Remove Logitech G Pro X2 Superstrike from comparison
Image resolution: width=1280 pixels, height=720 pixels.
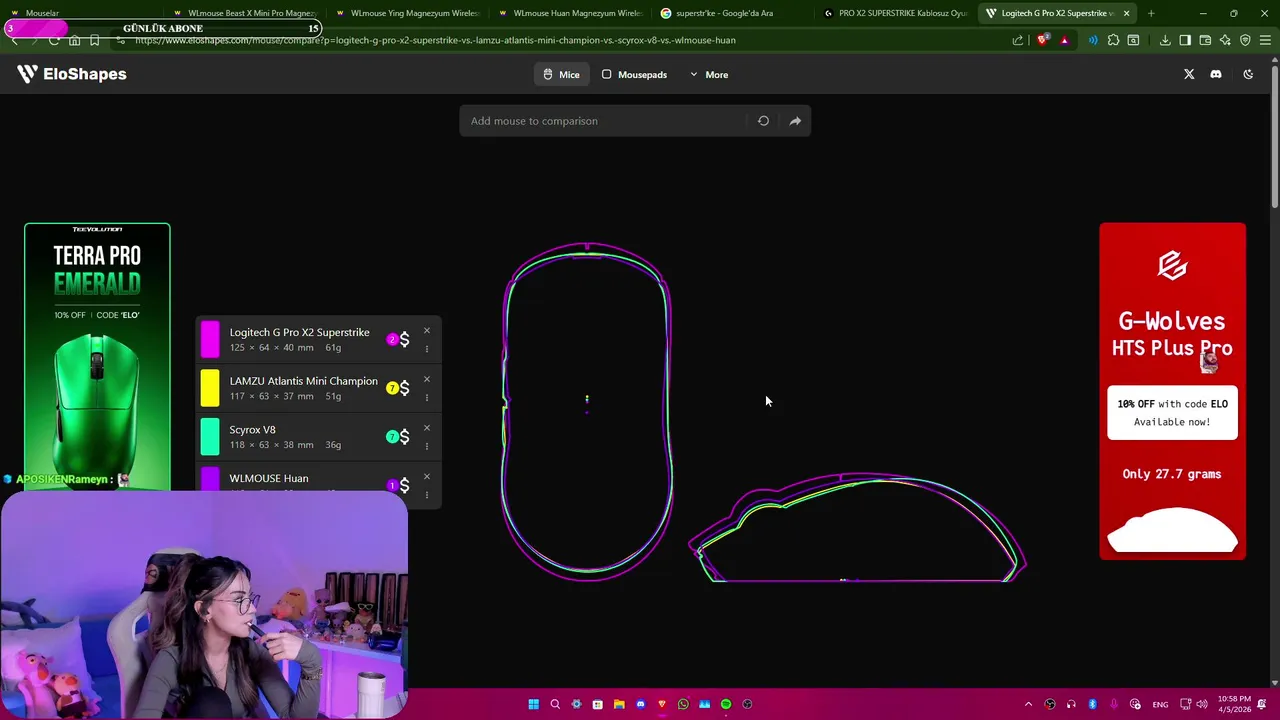[427, 331]
